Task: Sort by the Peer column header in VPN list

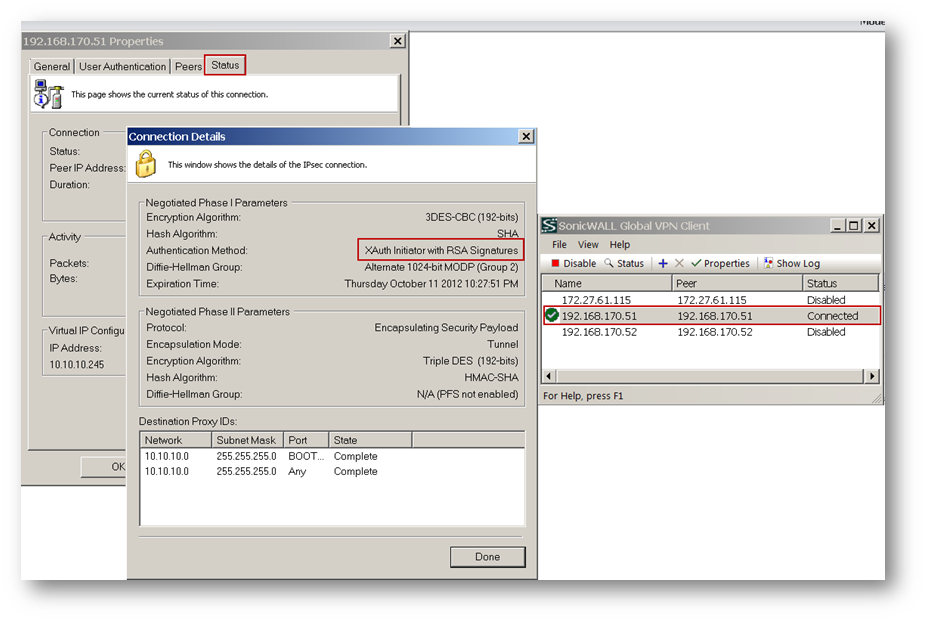Action: click(737, 283)
